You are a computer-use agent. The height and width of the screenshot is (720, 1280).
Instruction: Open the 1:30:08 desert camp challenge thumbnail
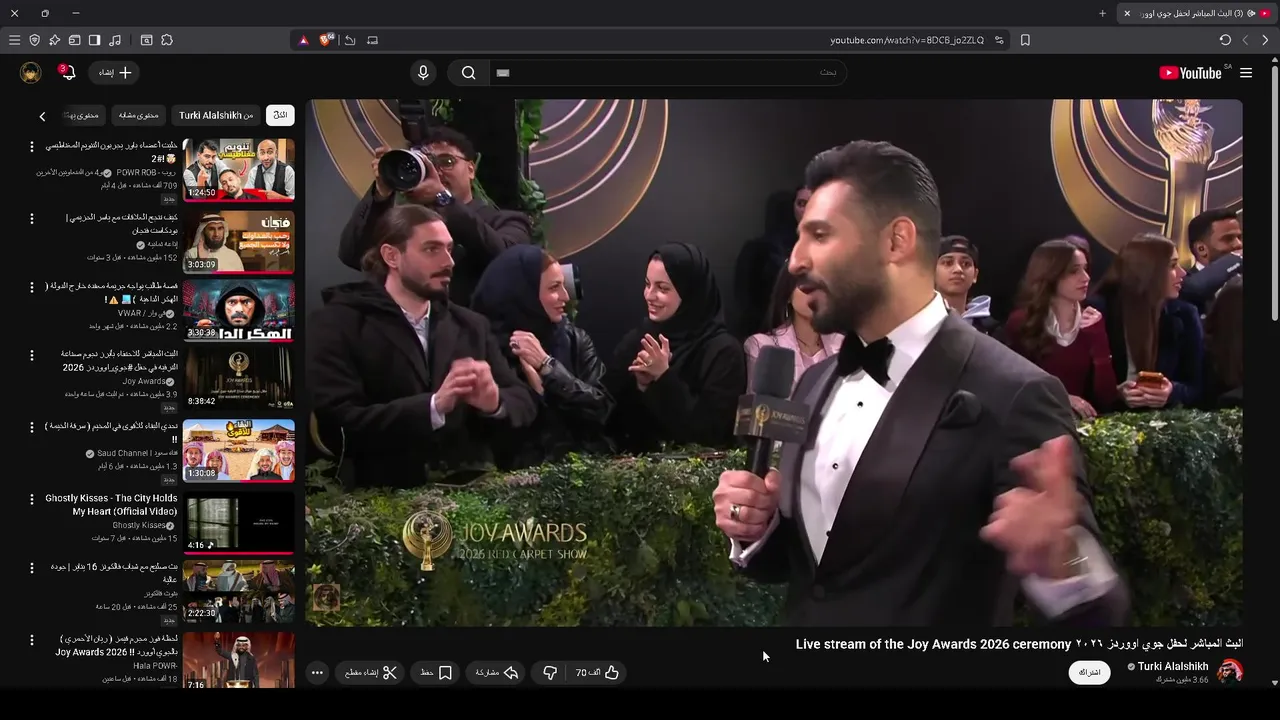pos(239,450)
